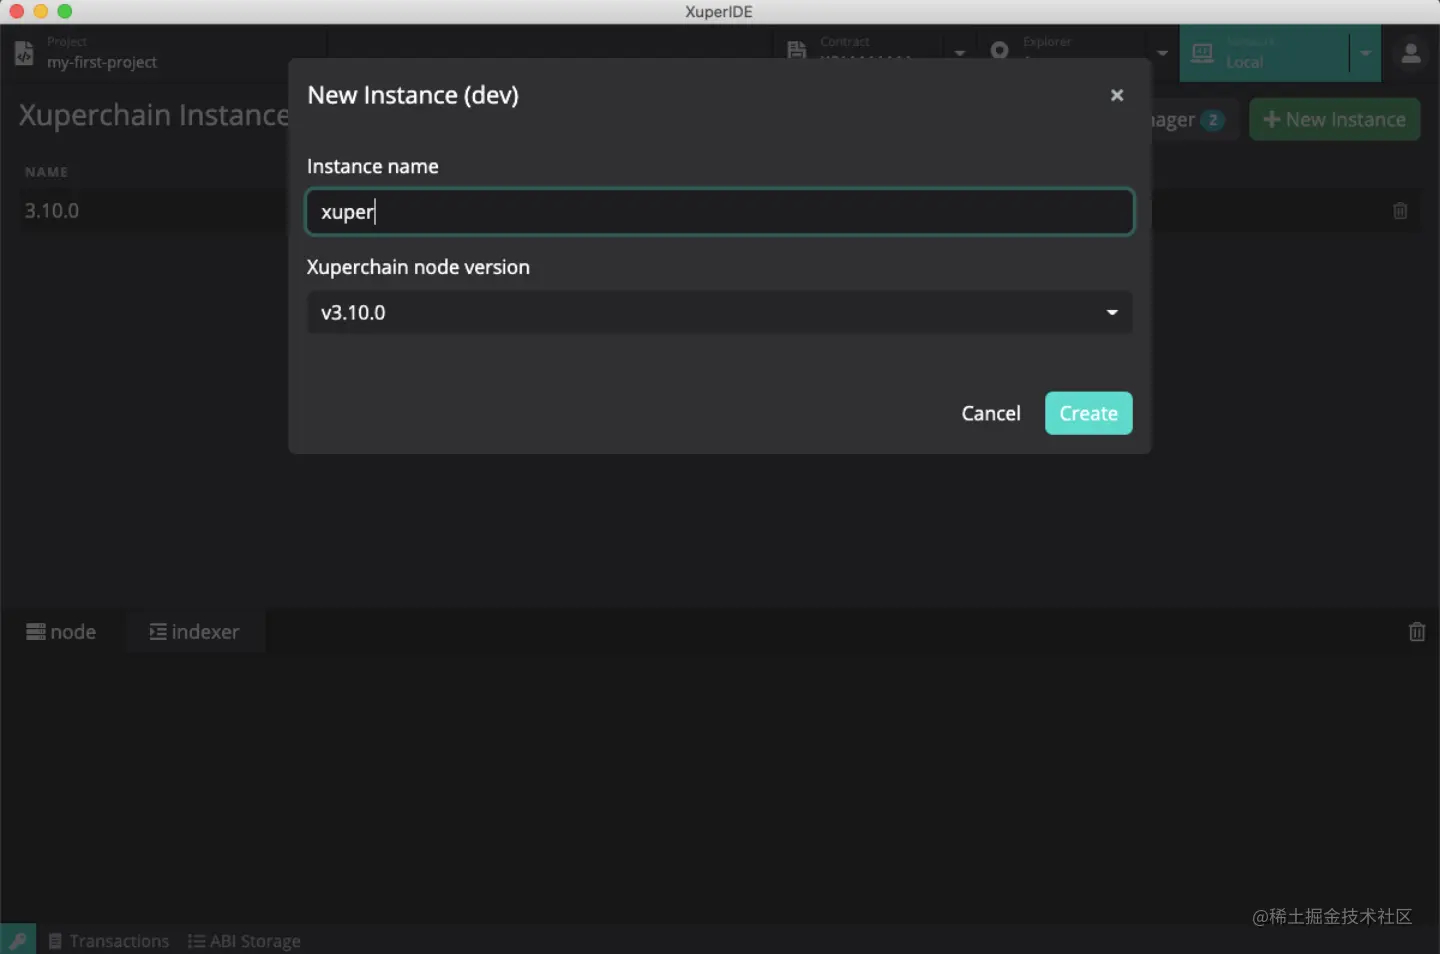Expand the Contract dropdown arrow
1440x954 pixels.
(960, 53)
